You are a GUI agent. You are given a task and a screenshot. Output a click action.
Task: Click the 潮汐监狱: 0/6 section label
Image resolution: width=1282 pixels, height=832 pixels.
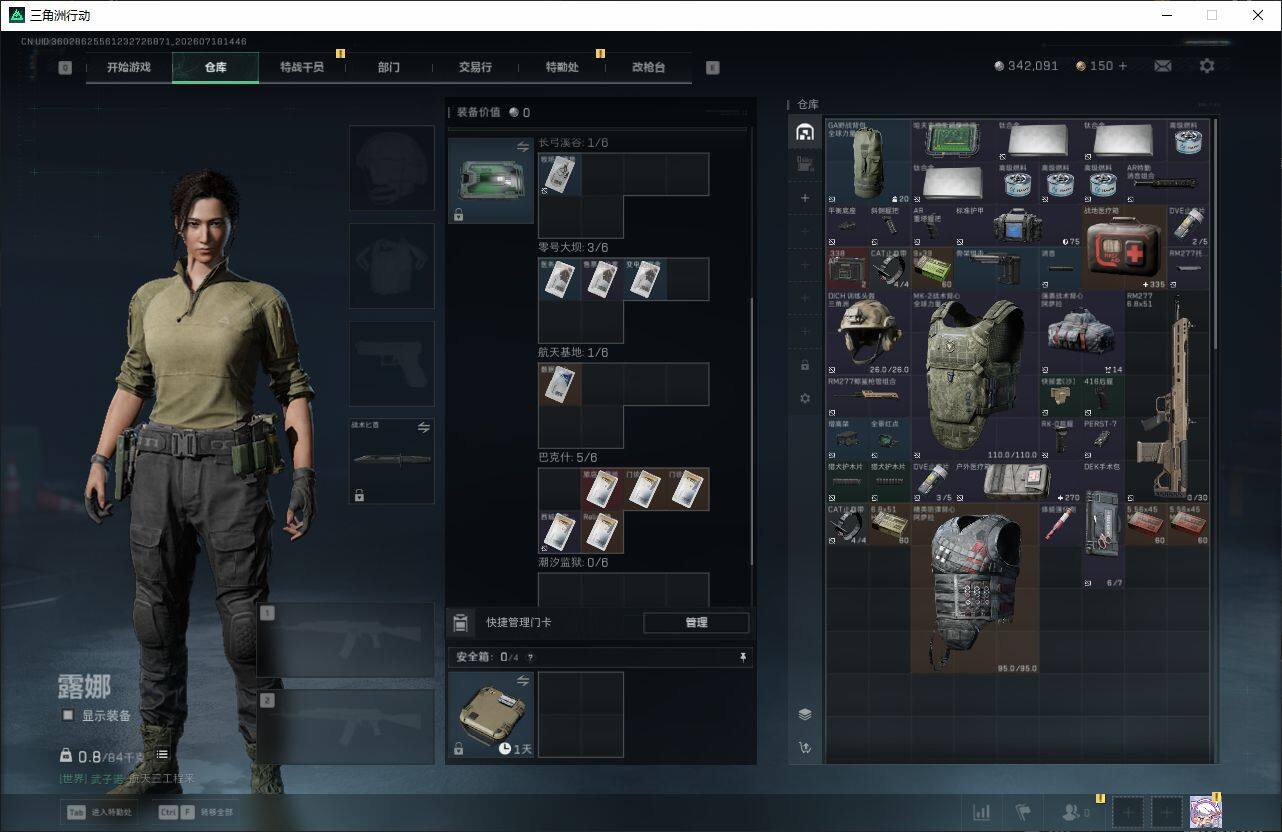[x=573, y=562]
